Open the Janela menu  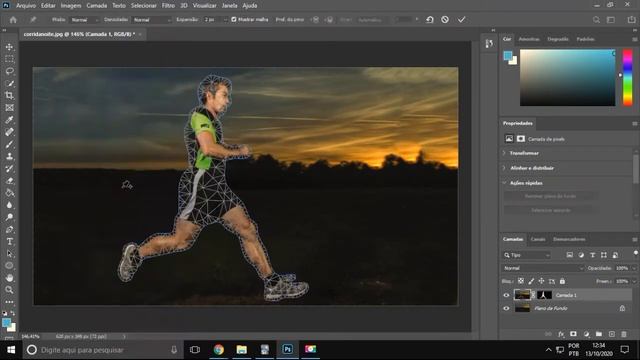point(229,6)
